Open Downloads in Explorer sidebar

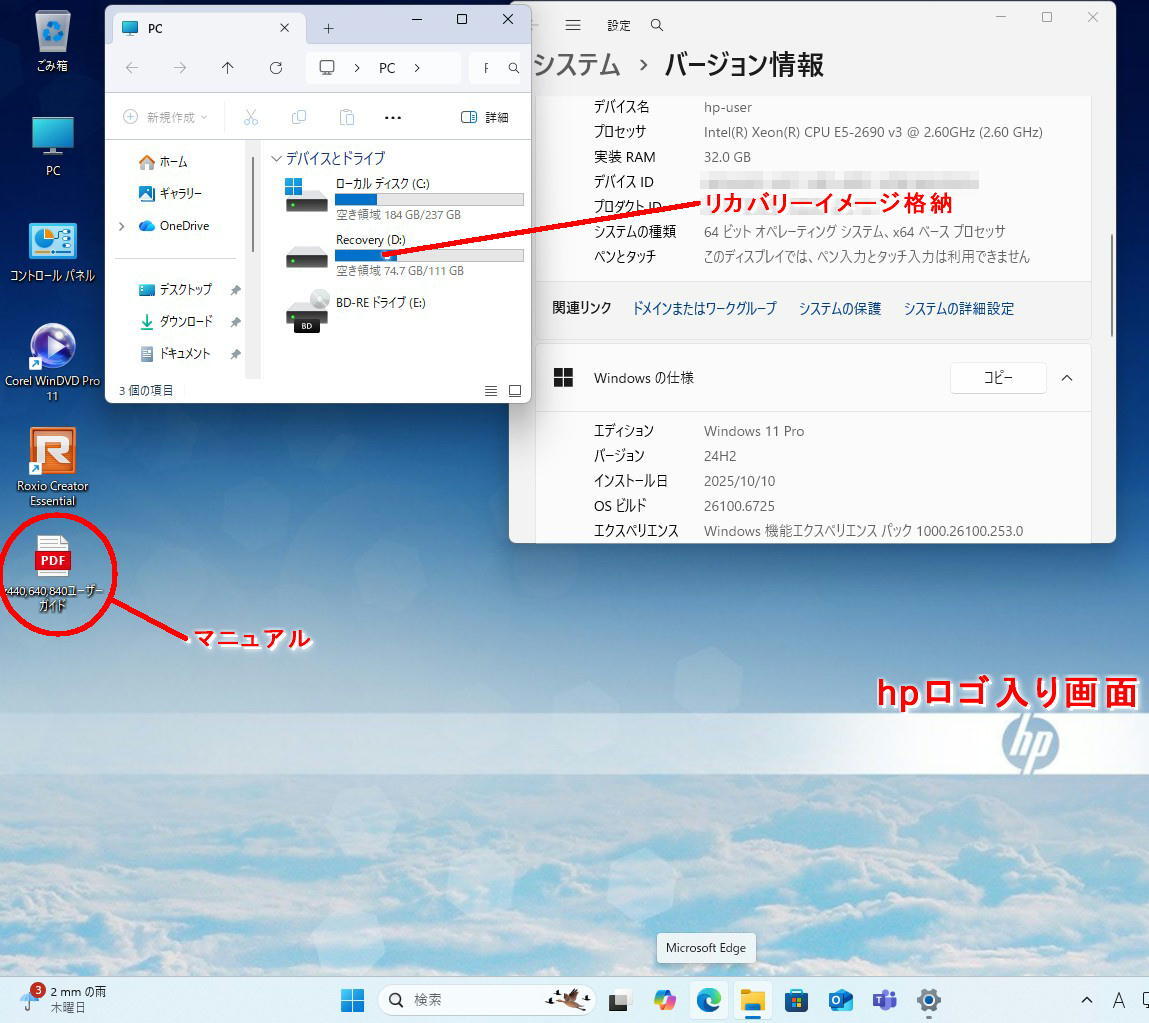point(176,321)
